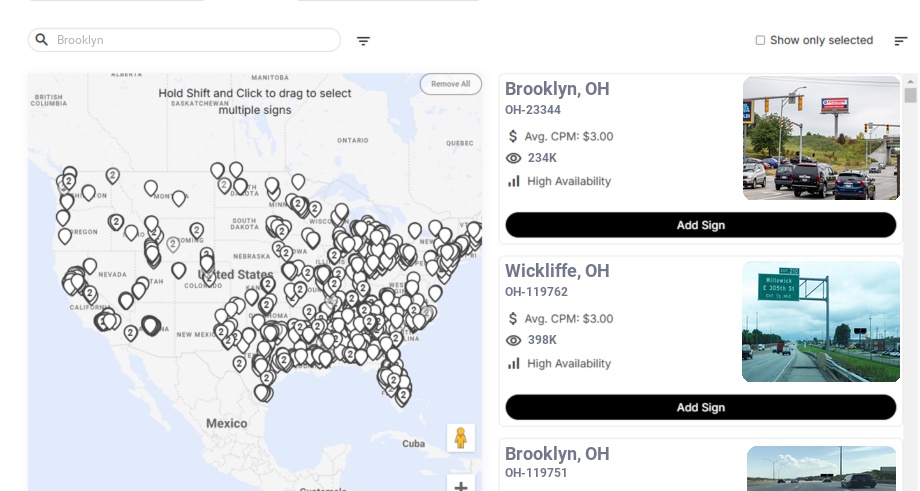Click the search magnifier icon

point(41,40)
